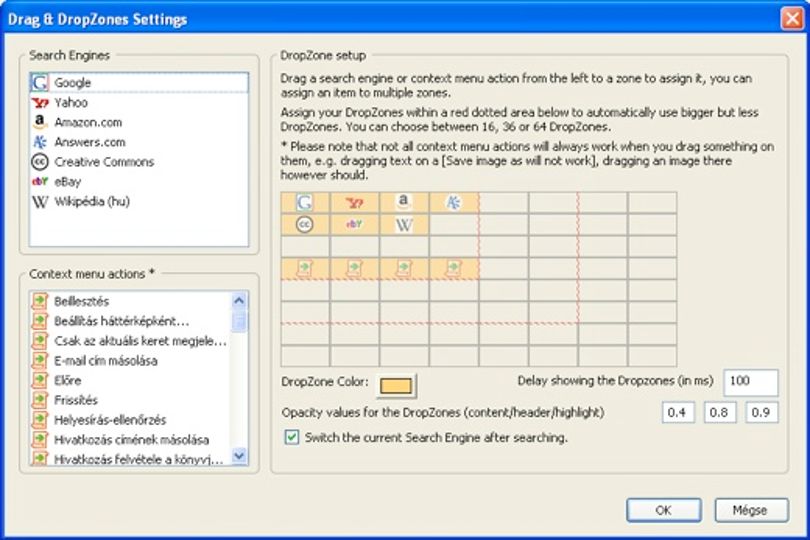Image resolution: width=810 pixels, height=540 pixels.
Task: Open the DropZone Color swatch picker
Action: click(396, 385)
